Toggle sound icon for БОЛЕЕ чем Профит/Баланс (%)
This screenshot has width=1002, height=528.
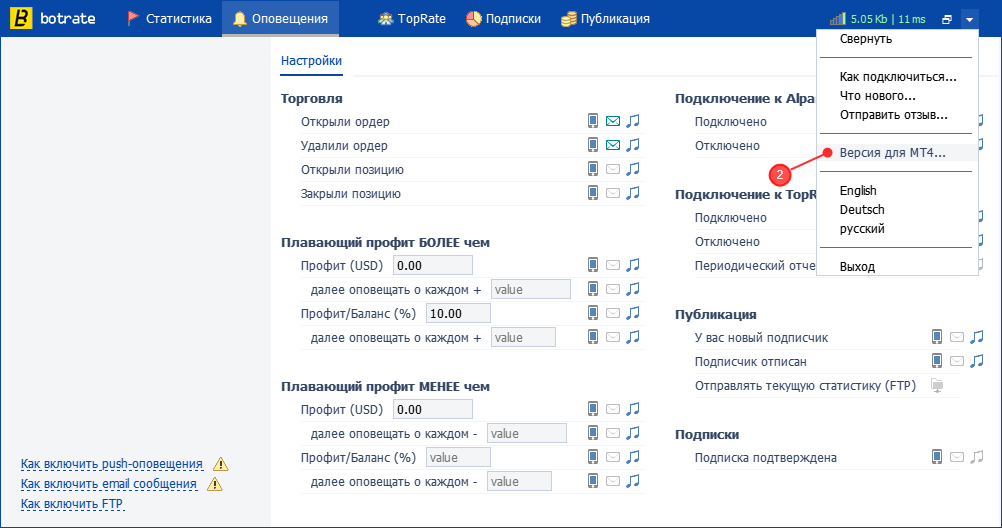pyautogui.click(x=633, y=313)
